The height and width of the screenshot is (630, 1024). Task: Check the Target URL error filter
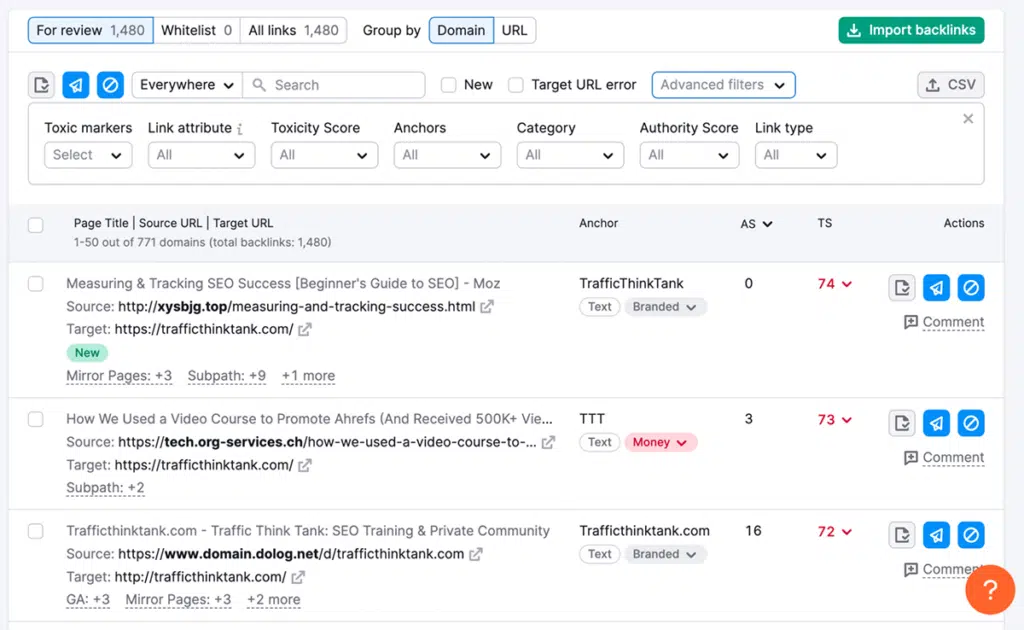(516, 85)
